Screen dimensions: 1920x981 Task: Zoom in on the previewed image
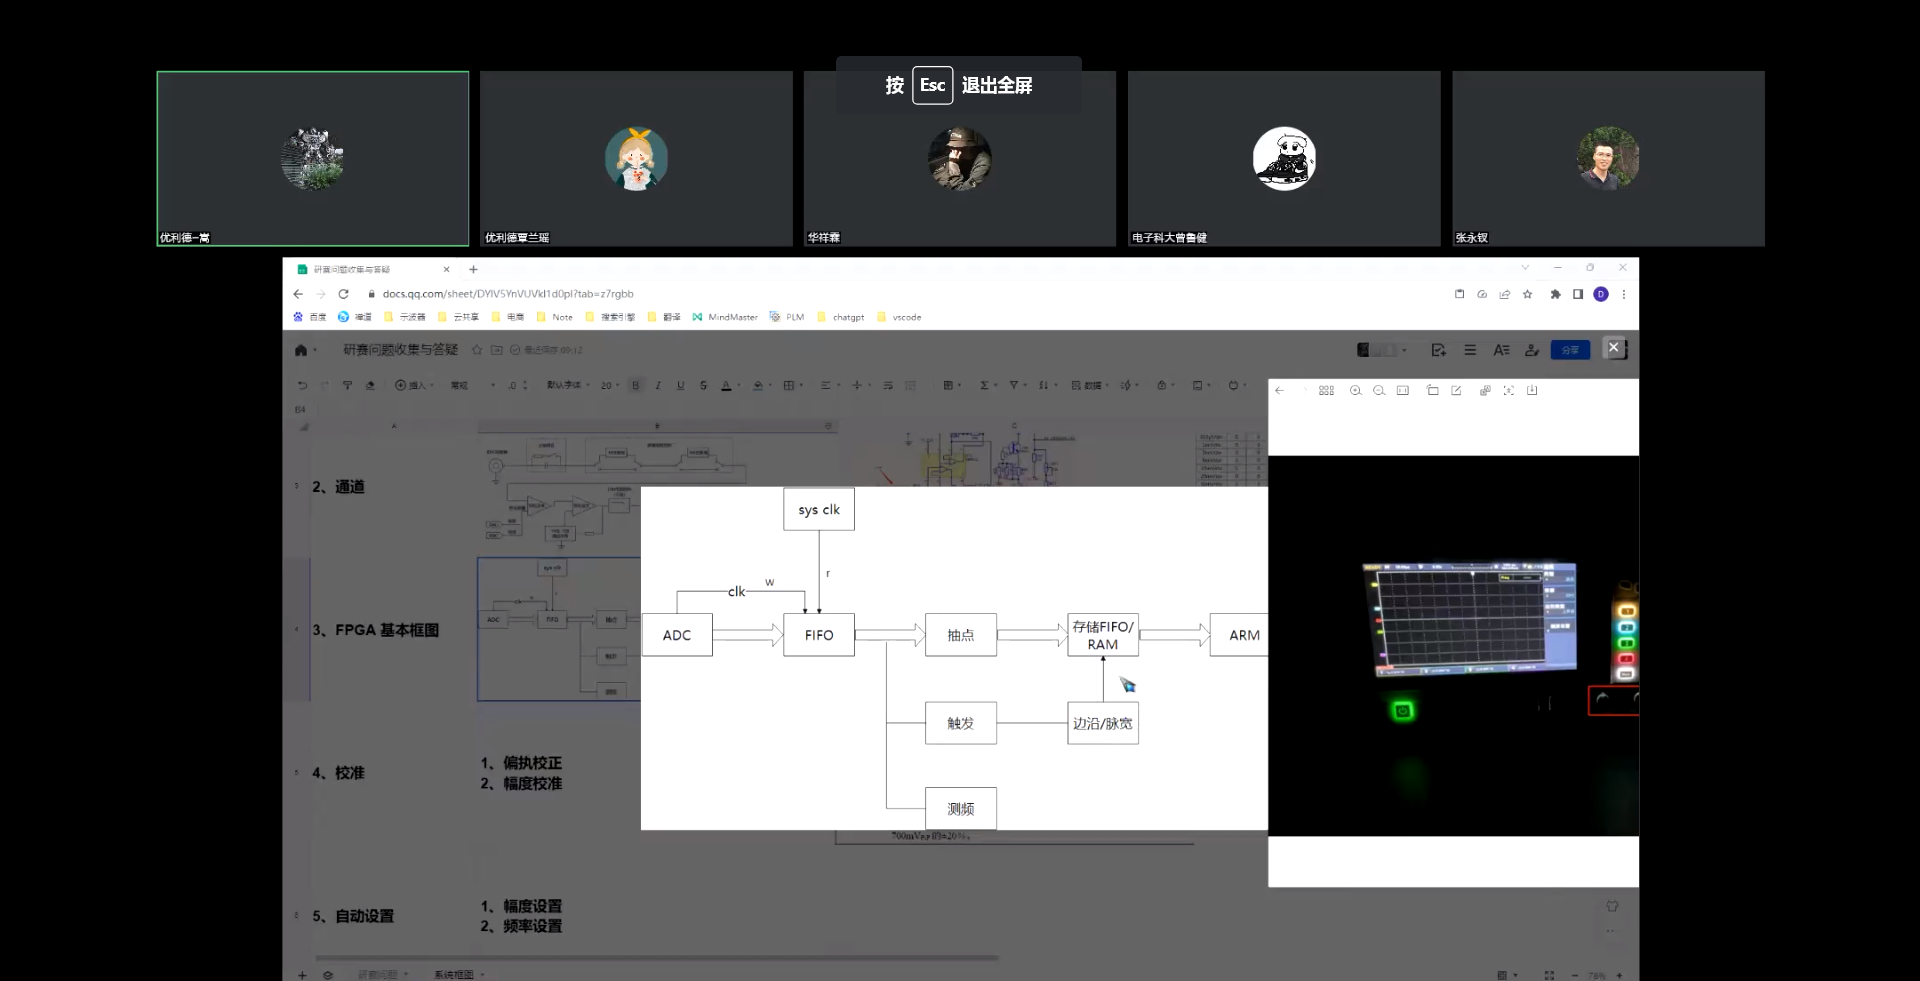1355,391
